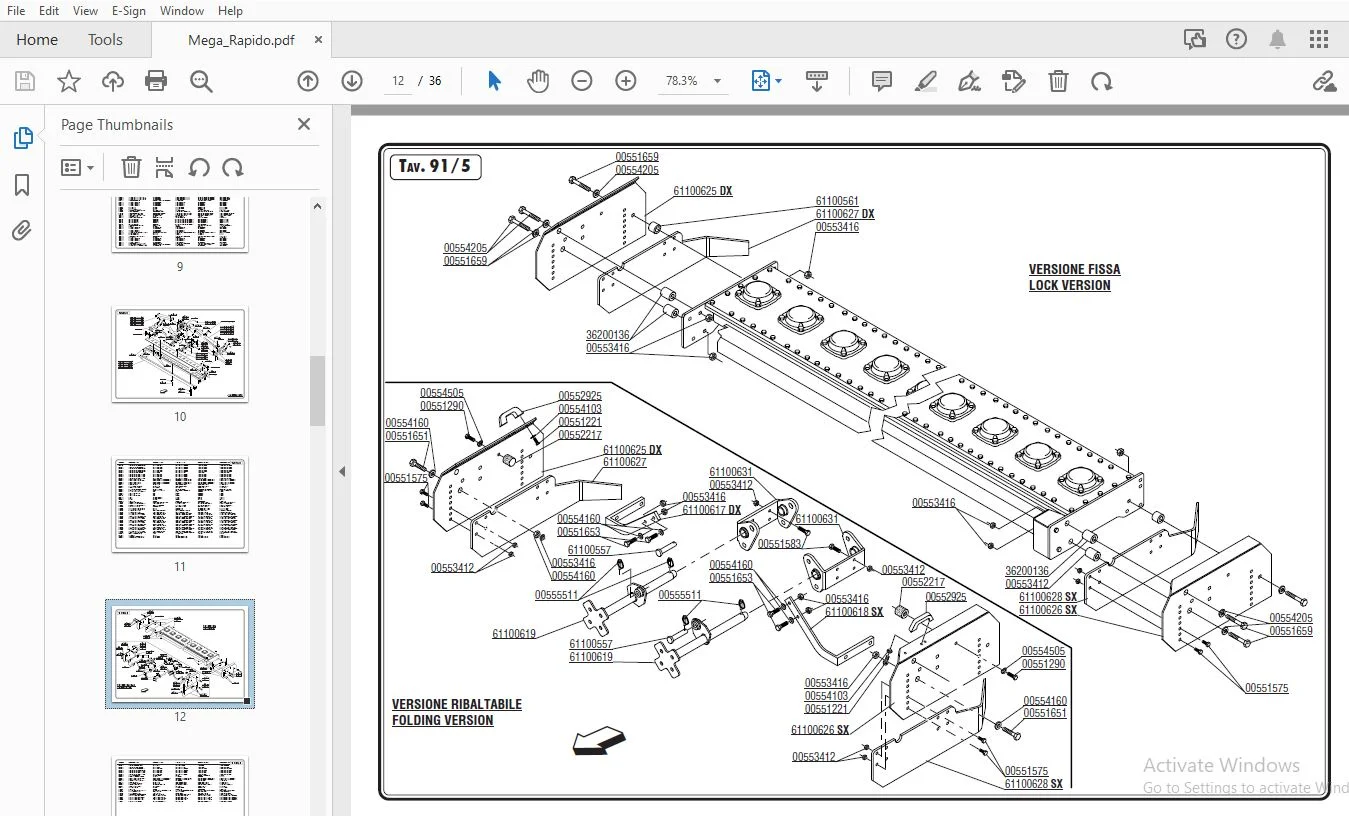The width and height of the screenshot is (1349, 816).
Task: Click the 'VERSIONE FISSA' heading text
Action: point(1074,269)
